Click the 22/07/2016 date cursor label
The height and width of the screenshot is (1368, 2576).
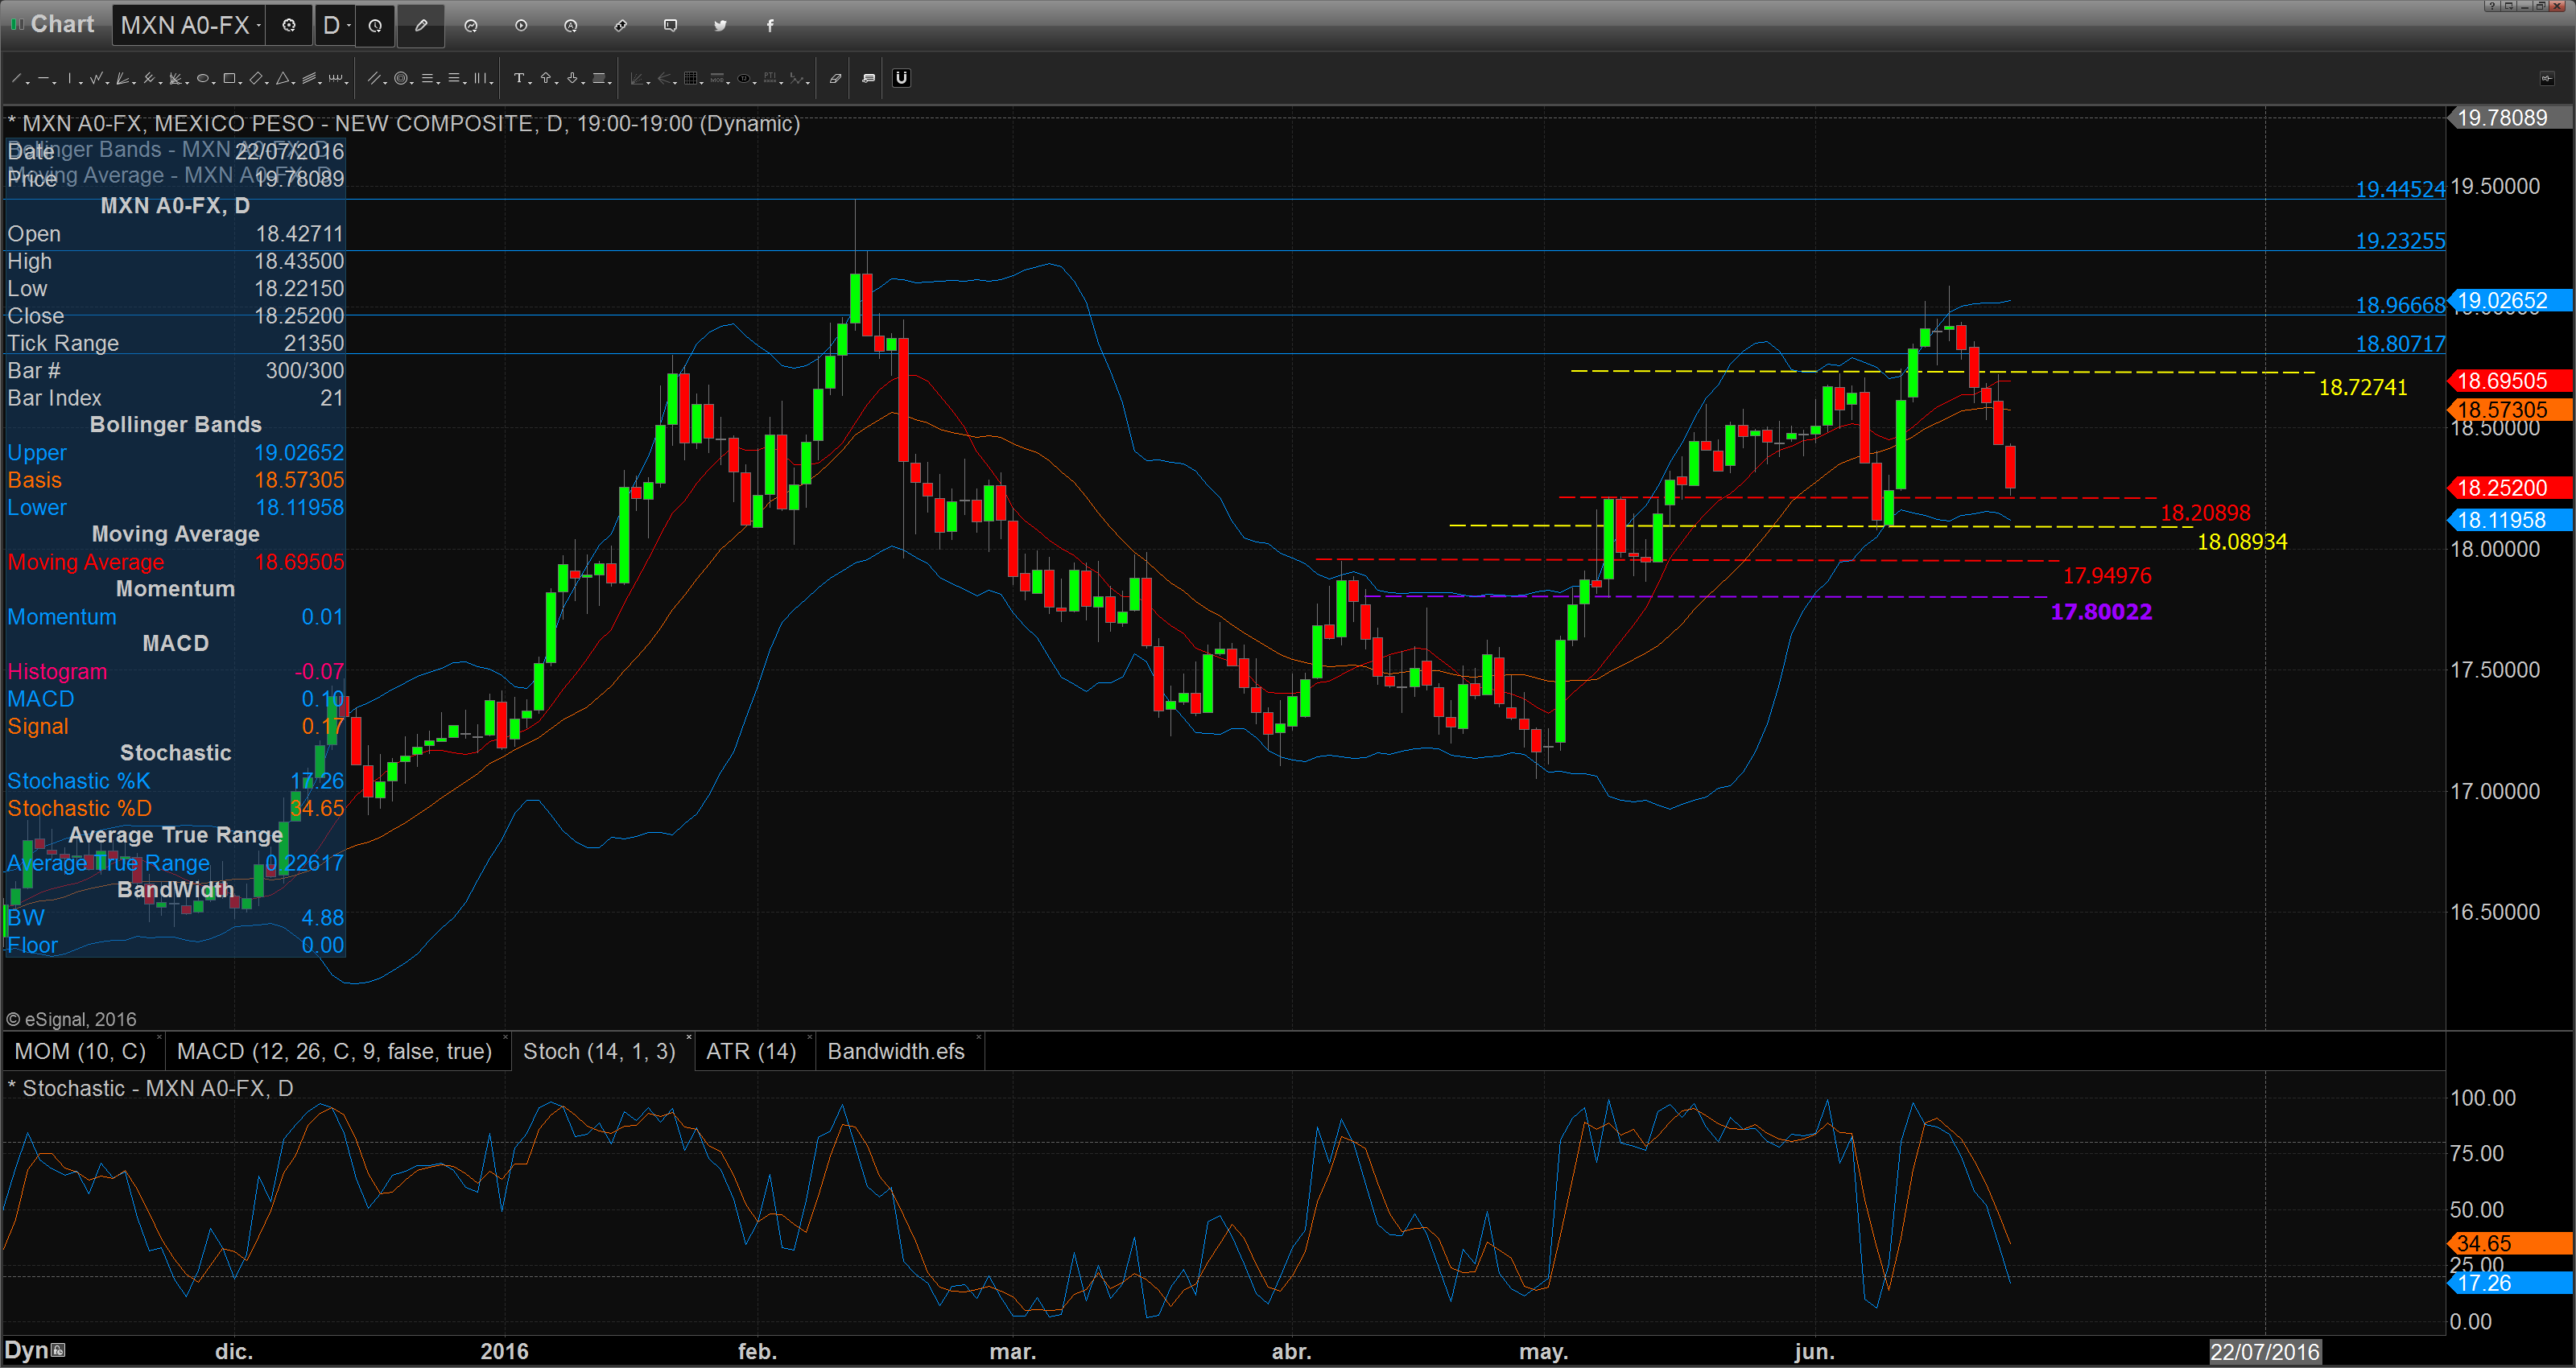[x=2264, y=1352]
